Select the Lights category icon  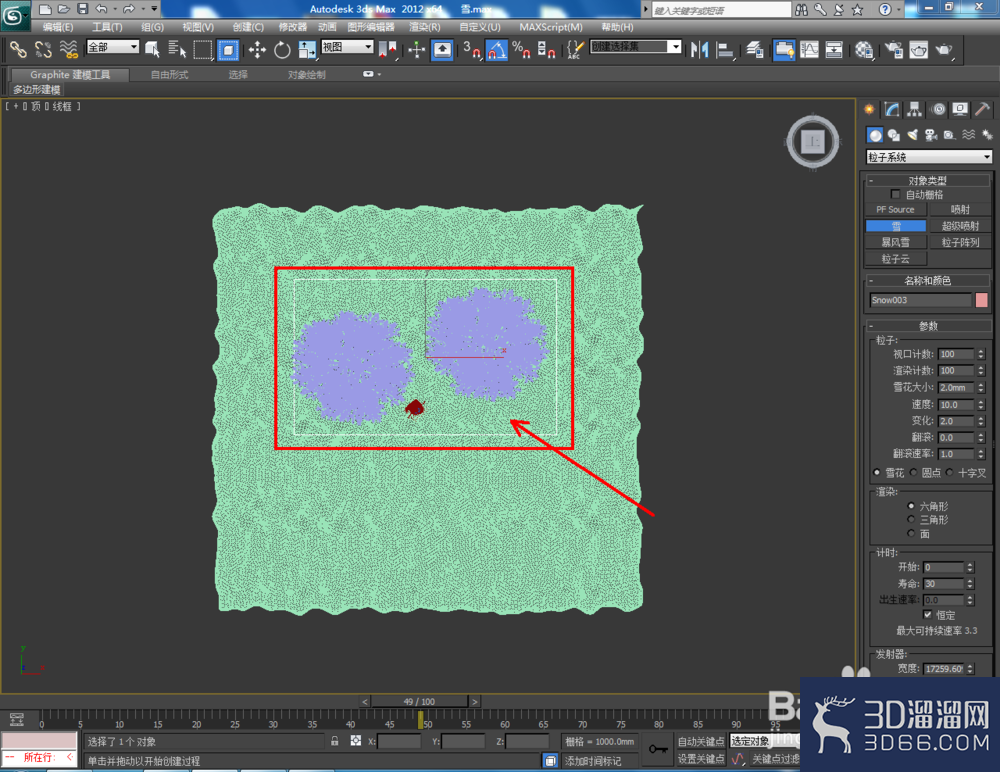click(x=913, y=135)
